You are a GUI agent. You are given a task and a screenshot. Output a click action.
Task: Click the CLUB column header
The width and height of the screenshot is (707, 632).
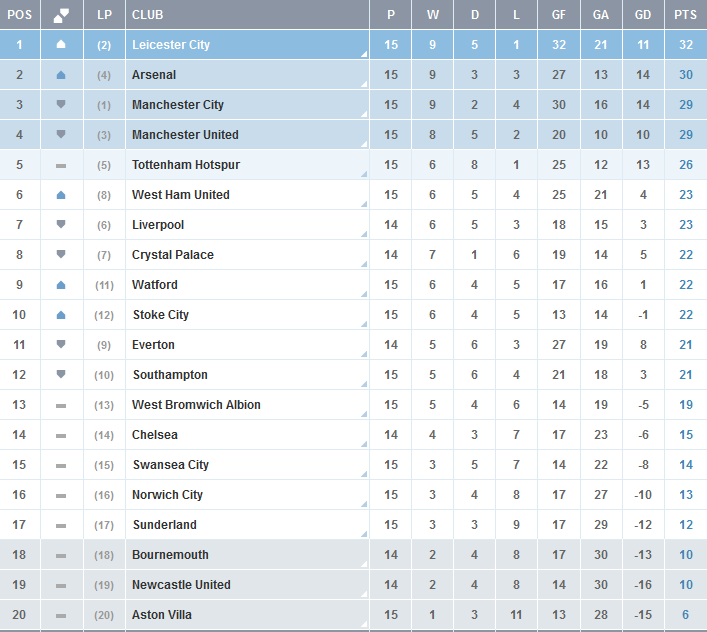click(147, 15)
